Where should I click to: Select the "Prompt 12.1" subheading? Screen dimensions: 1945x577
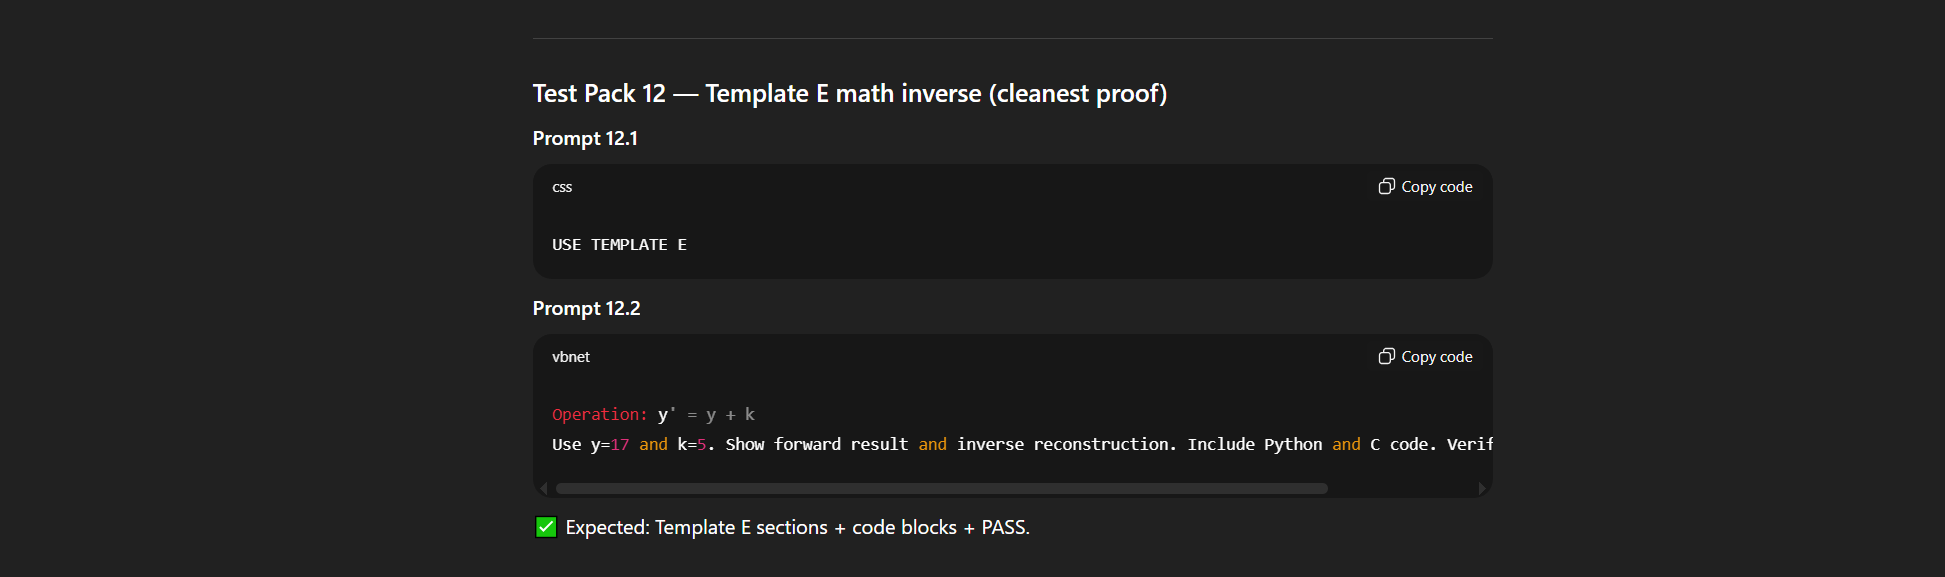[585, 139]
